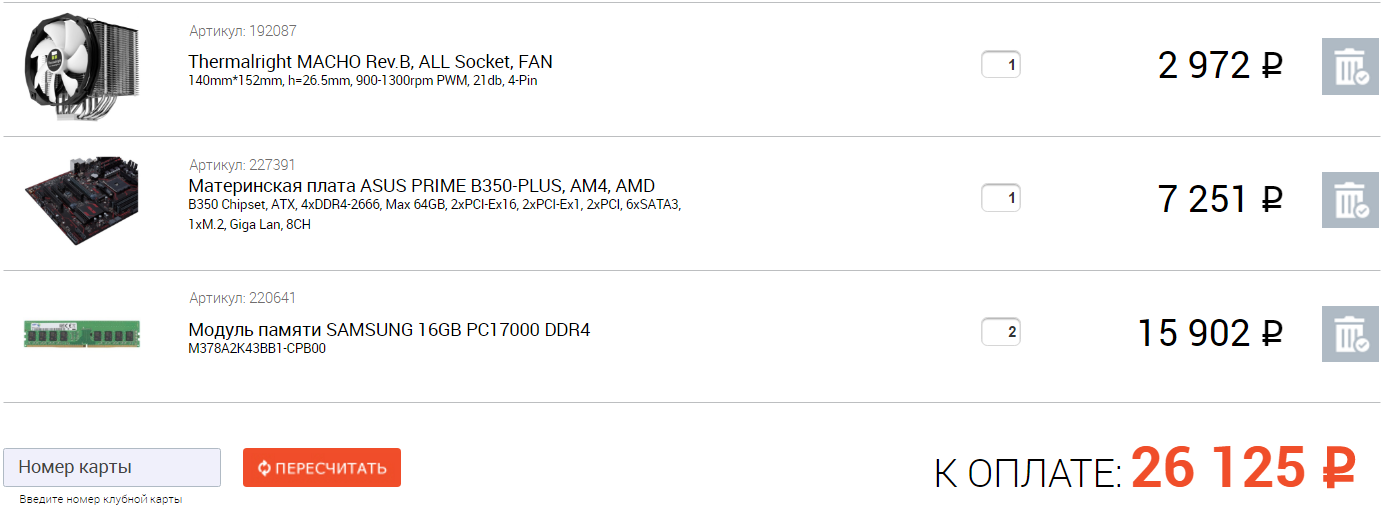1387x513 pixels.
Task: Edit quantity field for ASUS PRIME motherboard
Action: tap(1000, 198)
